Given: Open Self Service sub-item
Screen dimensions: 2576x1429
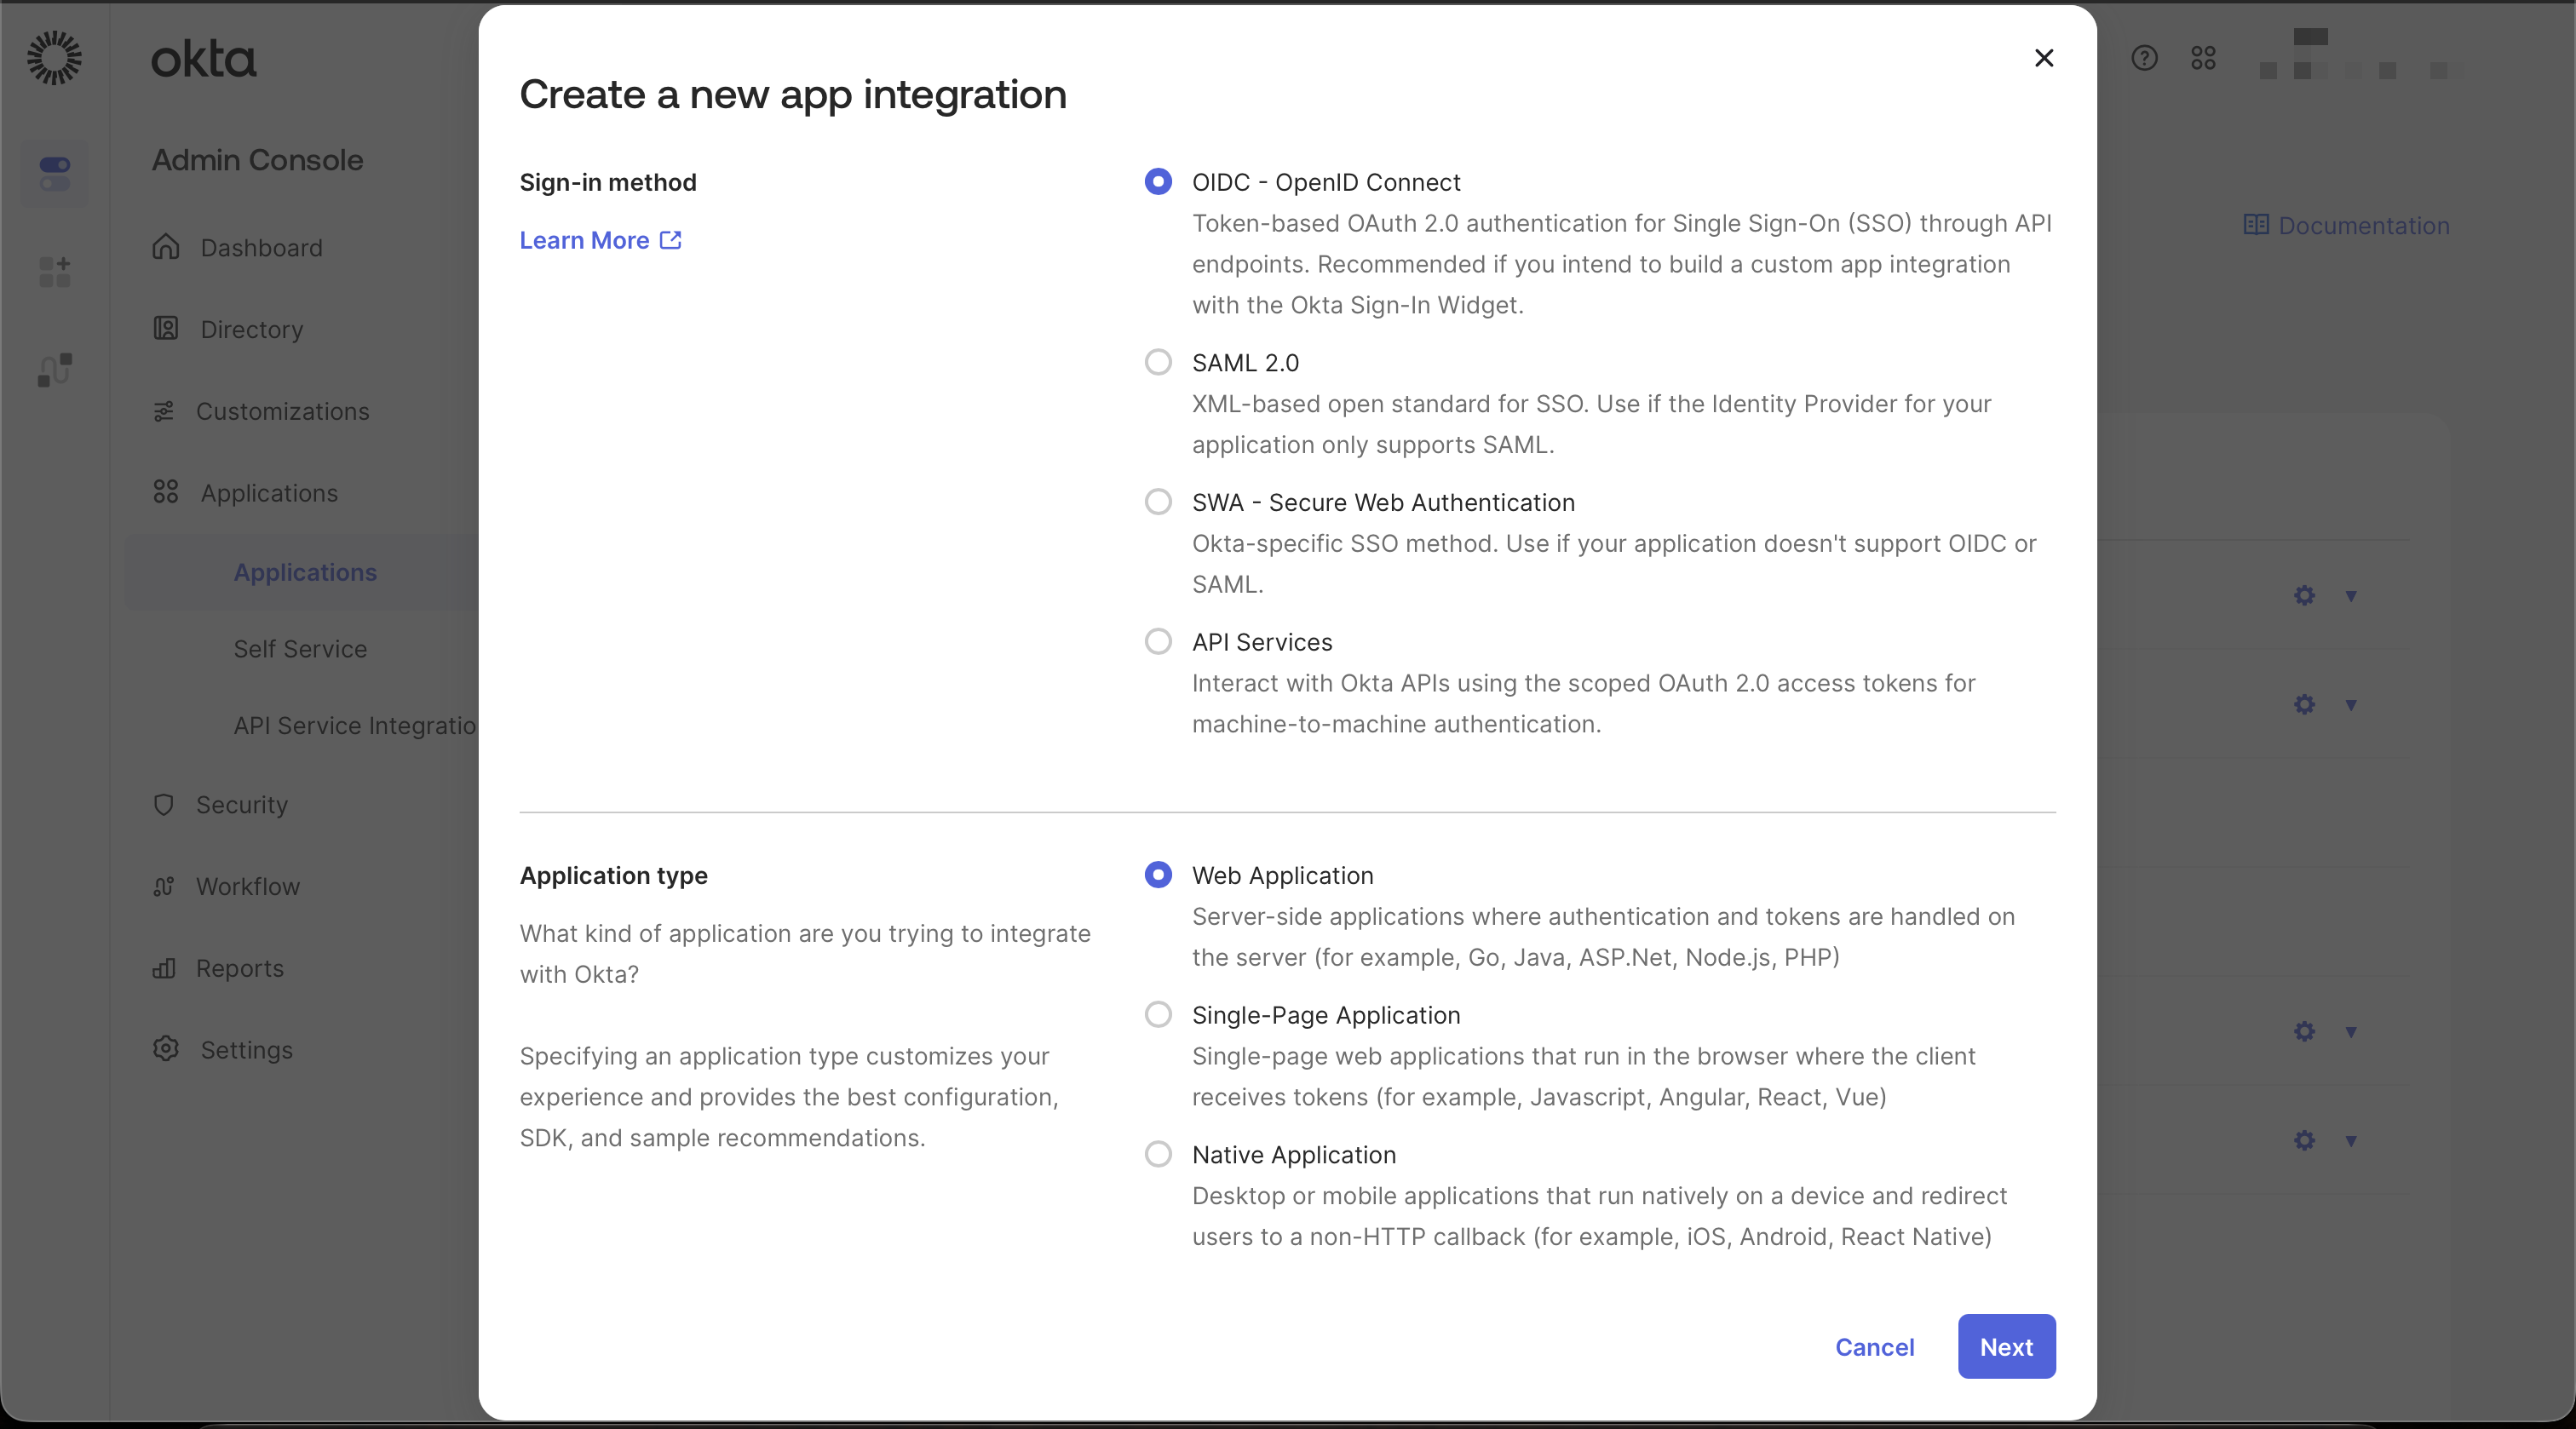Looking at the screenshot, I should click(x=300, y=649).
